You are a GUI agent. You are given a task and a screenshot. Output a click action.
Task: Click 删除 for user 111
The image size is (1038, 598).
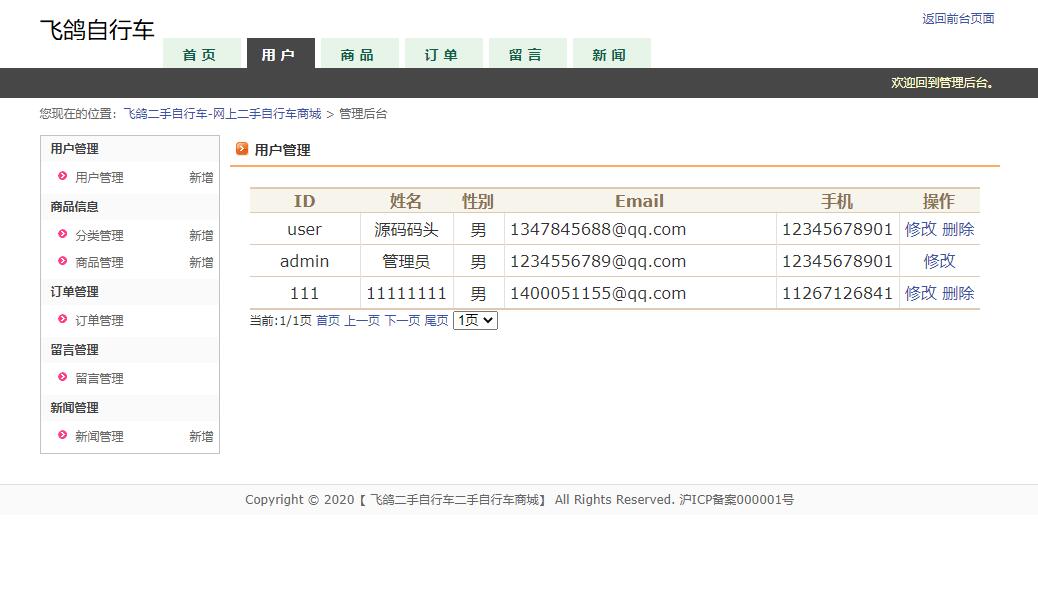coord(958,293)
